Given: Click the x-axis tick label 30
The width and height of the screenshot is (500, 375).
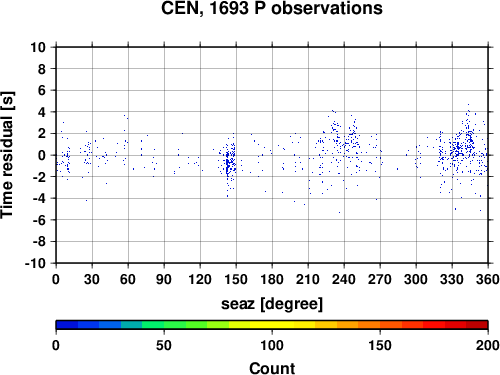Looking at the screenshot, I should 92,279.
